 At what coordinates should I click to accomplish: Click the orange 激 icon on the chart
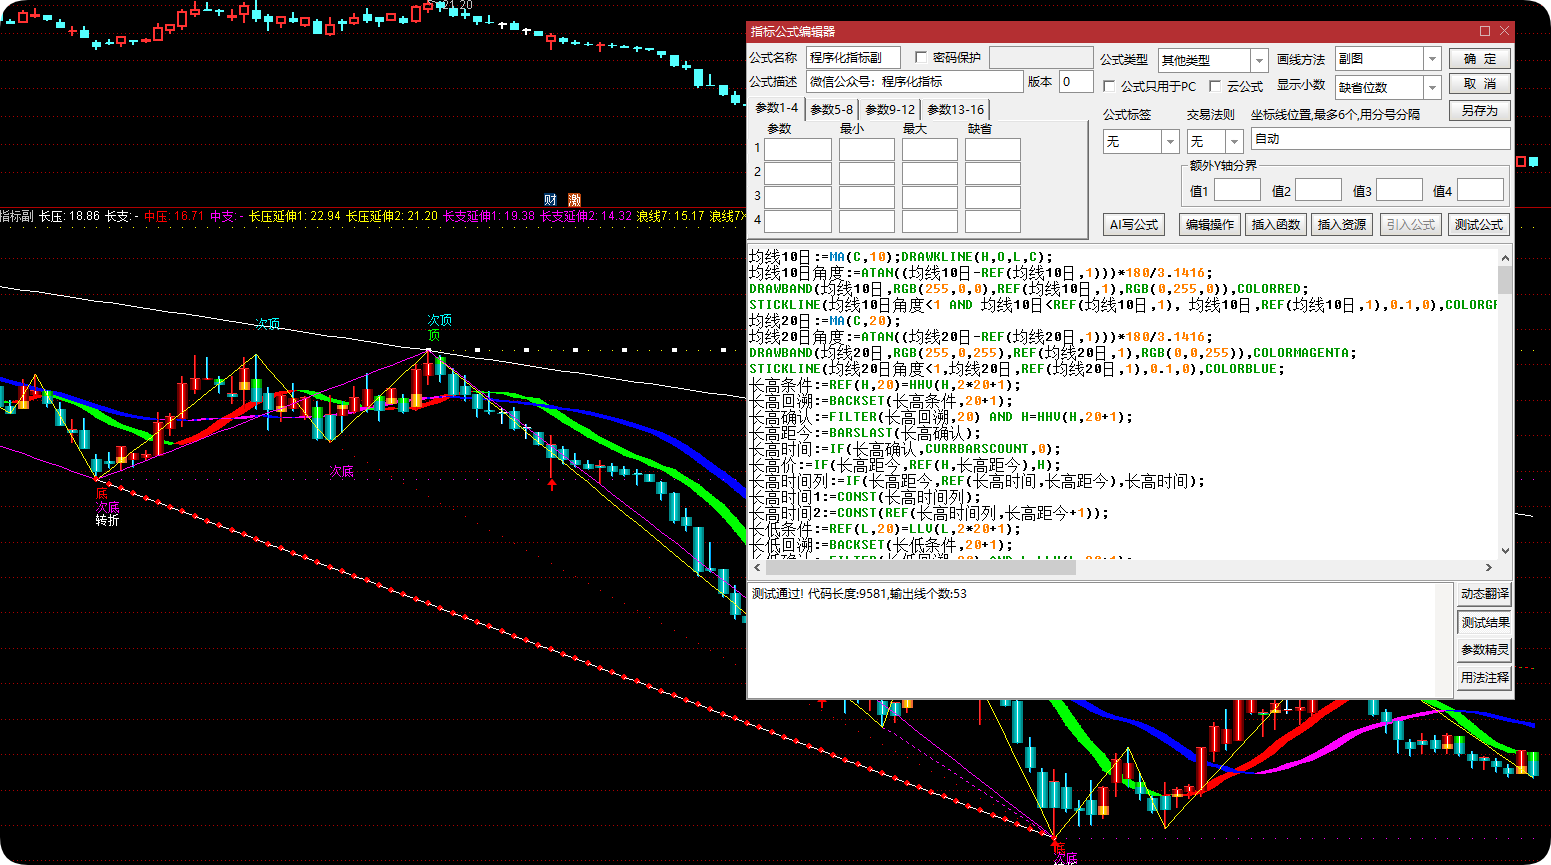pyautogui.click(x=574, y=200)
